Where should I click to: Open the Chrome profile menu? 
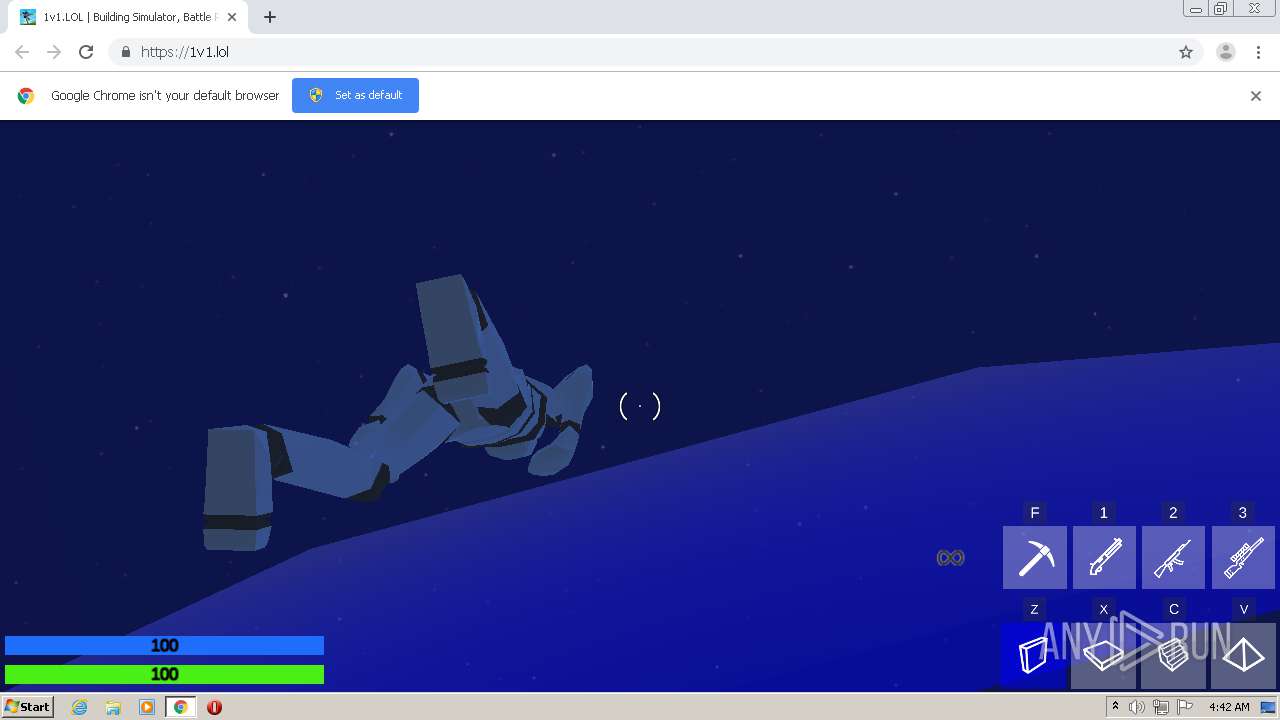click(x=1226, y=52)
